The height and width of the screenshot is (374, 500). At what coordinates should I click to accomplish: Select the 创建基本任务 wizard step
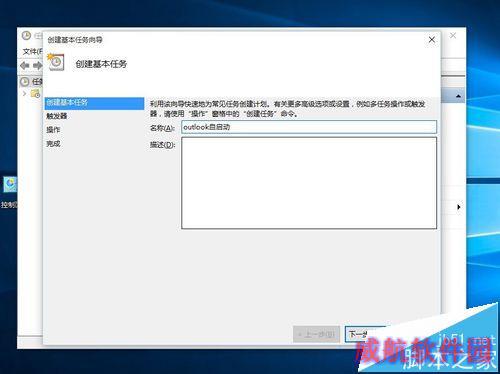[x=94, y=103]
